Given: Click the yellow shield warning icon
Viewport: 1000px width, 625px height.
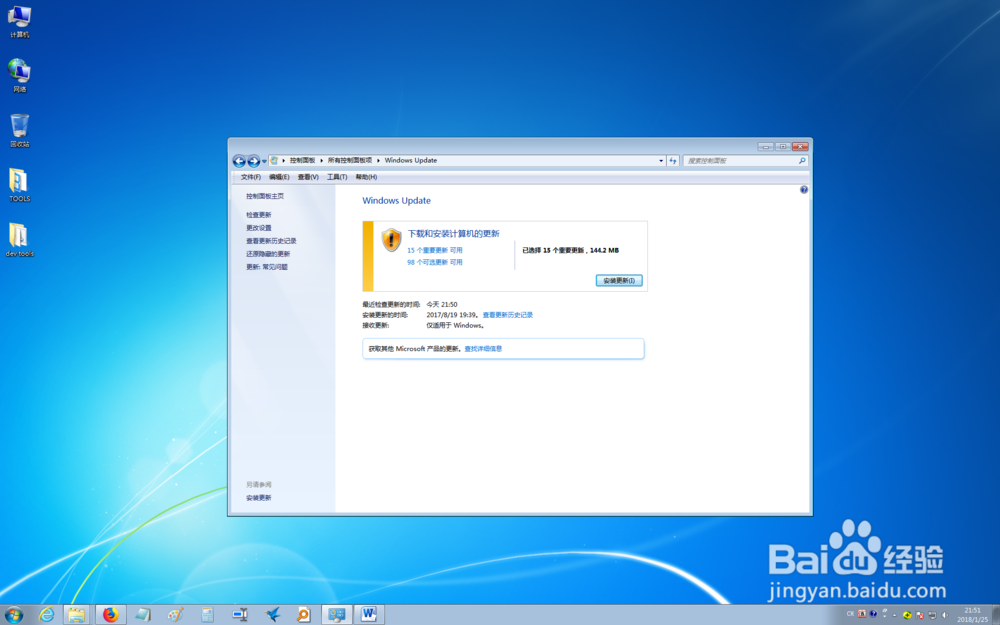Looking at the screenshot, I should click(x=391, y=240).
